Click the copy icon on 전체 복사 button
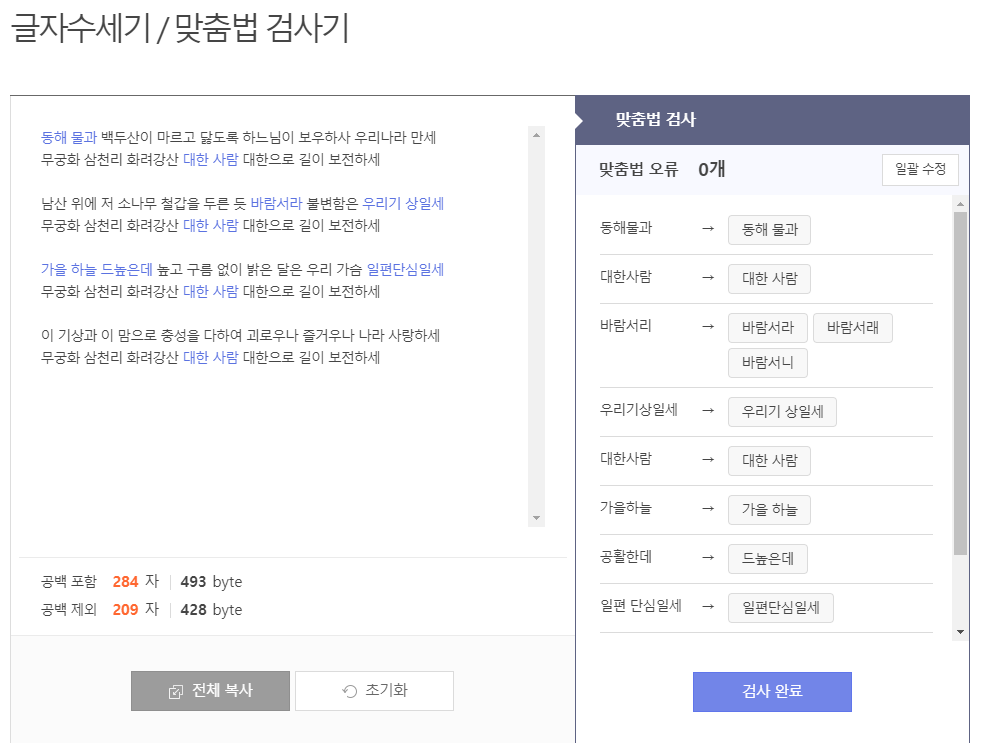Screen dimensions: 995x743 176,692
